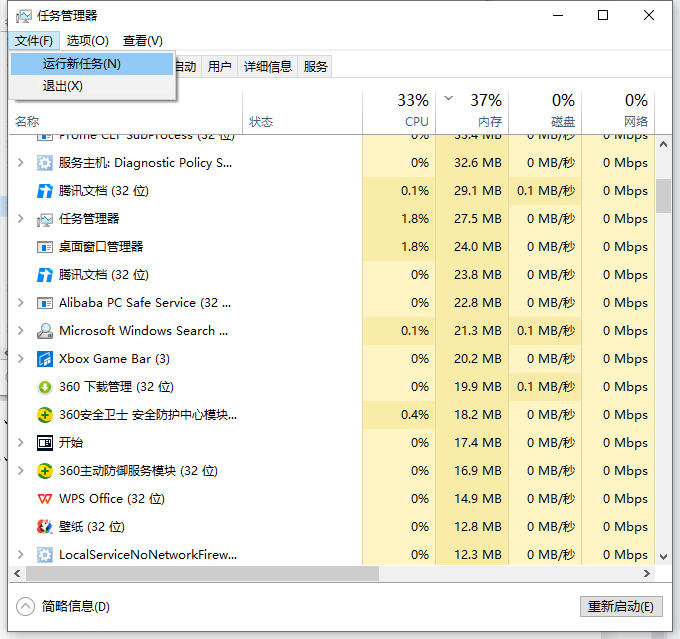Choose 运行新任务(N) from the File menu
The height and width of the screenshot is (639, 680).
82,64
